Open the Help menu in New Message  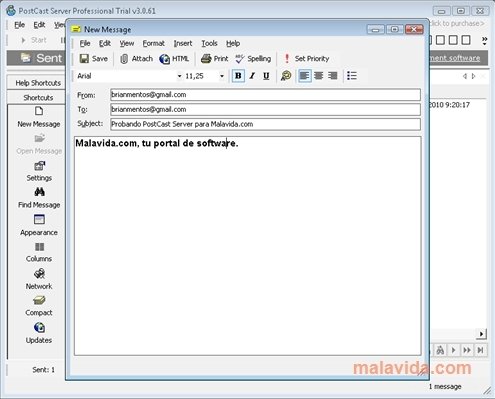pos(233,43)
